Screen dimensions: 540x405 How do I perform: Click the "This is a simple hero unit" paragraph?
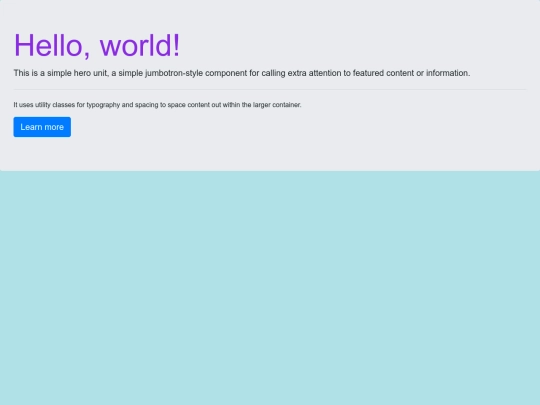(242, 73)
